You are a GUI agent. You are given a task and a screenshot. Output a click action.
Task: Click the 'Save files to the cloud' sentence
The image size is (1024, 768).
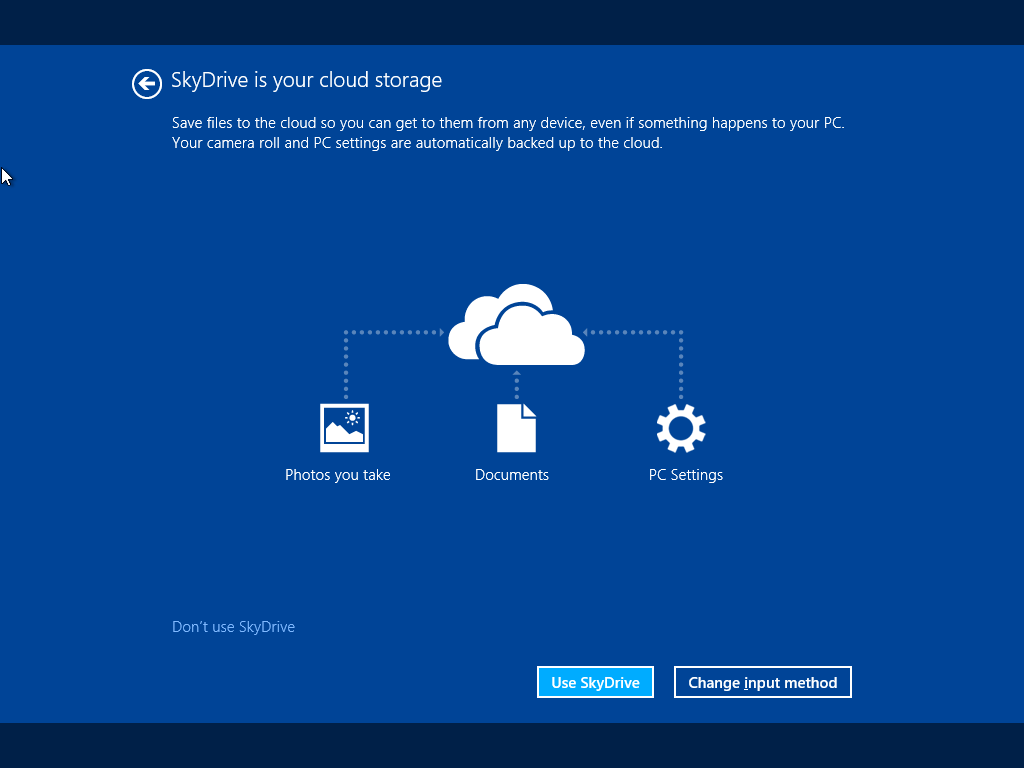pyautogui.click(x=508, y=123)
